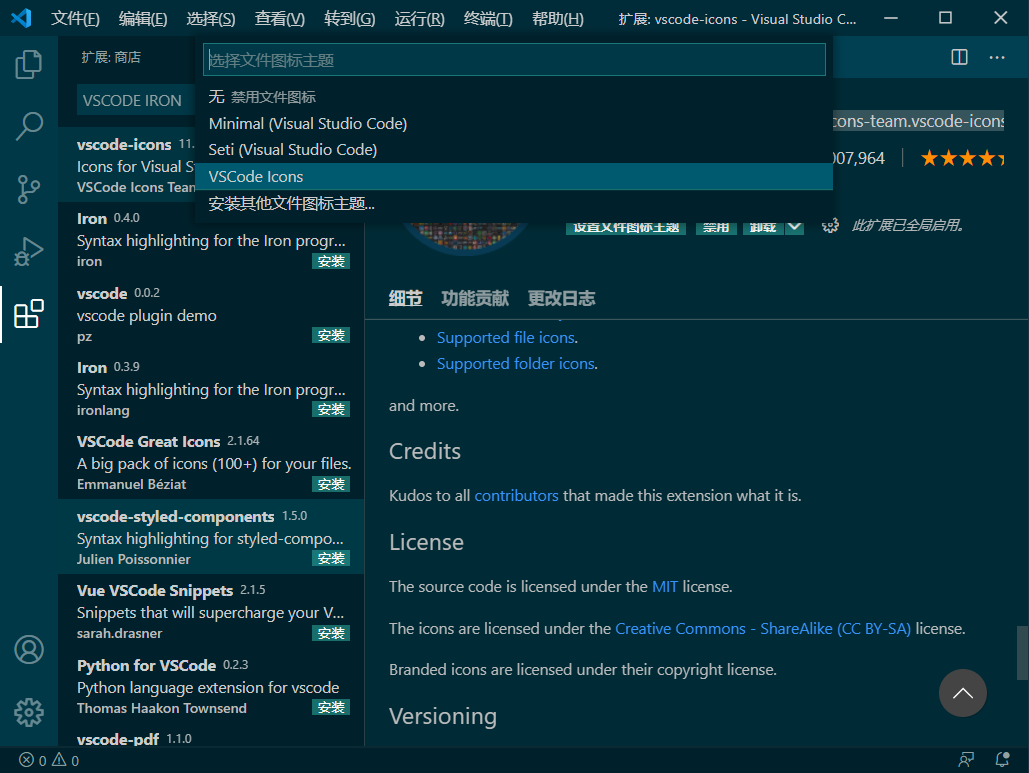
Task: Open the Explorer view in activity bar
Action: pos(28,64)
